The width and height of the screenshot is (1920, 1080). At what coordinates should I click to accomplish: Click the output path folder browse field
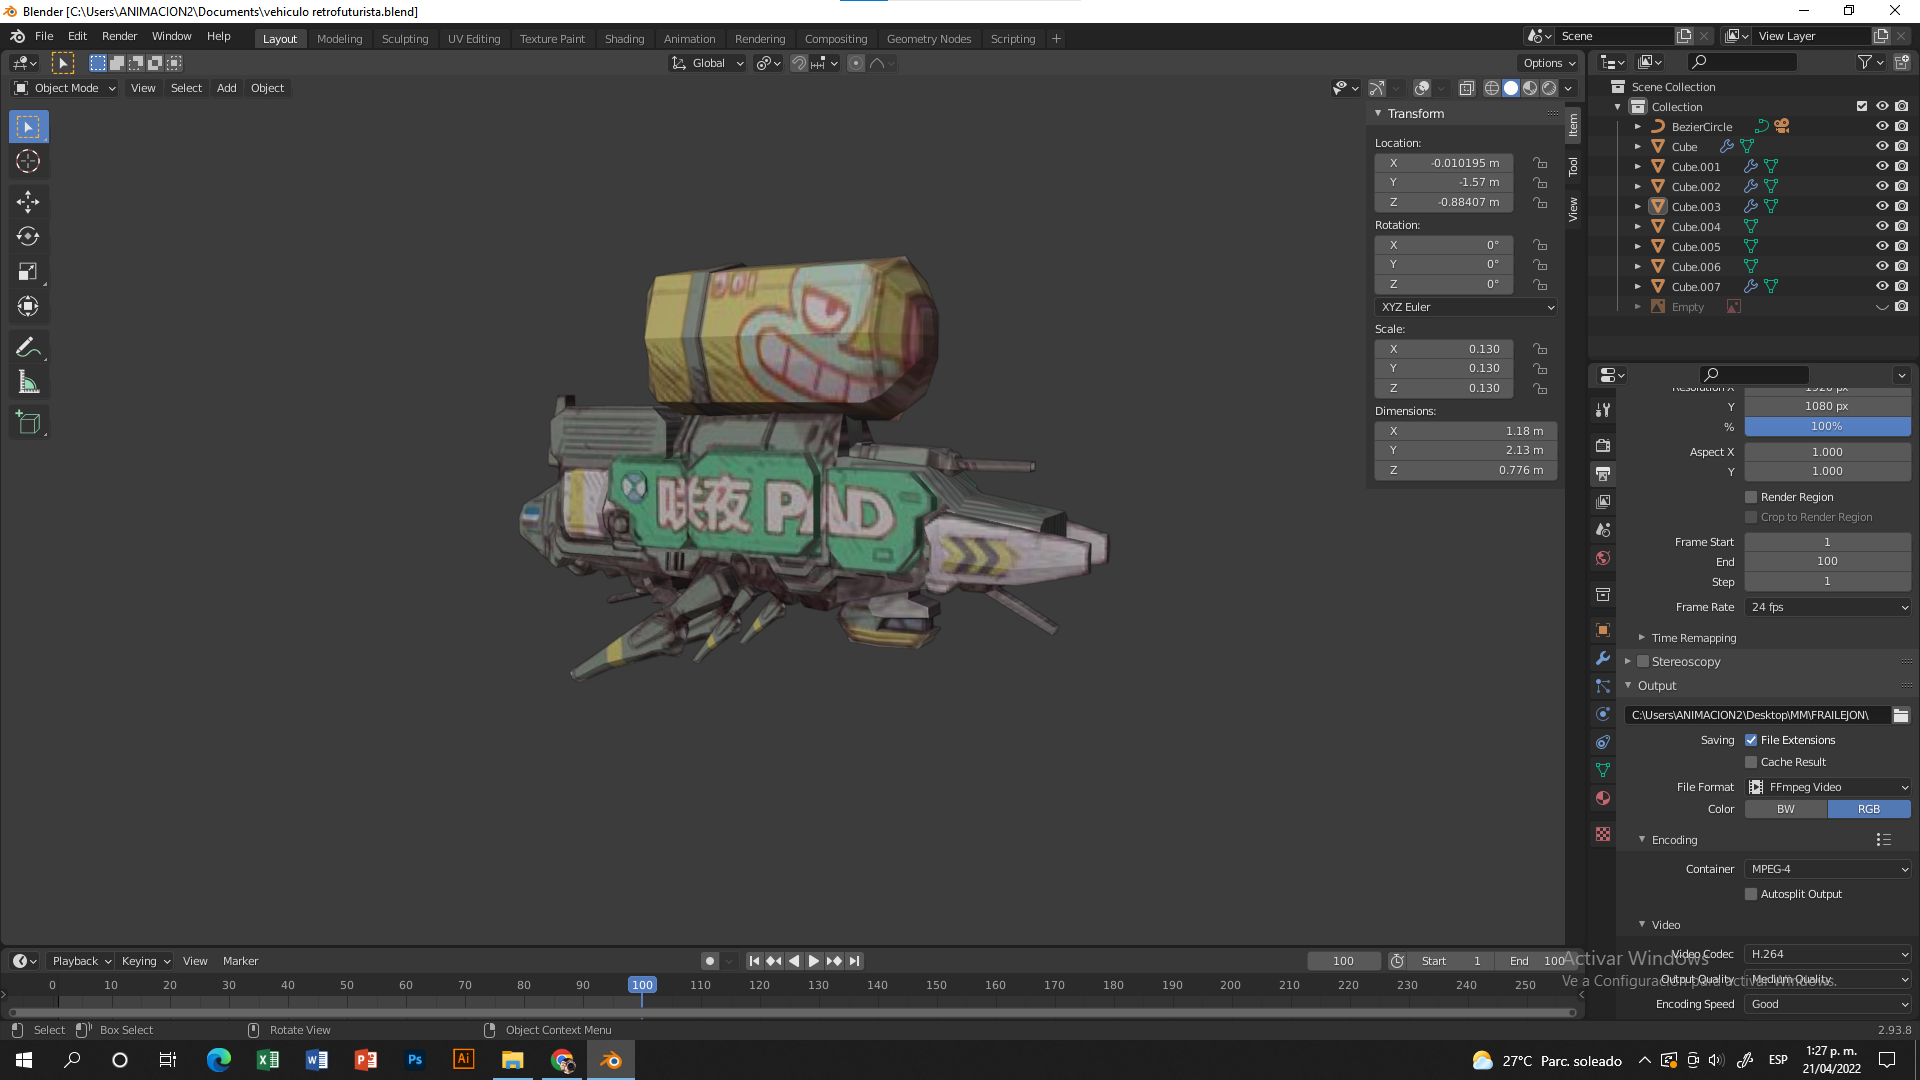click(x=1755, y=714)
